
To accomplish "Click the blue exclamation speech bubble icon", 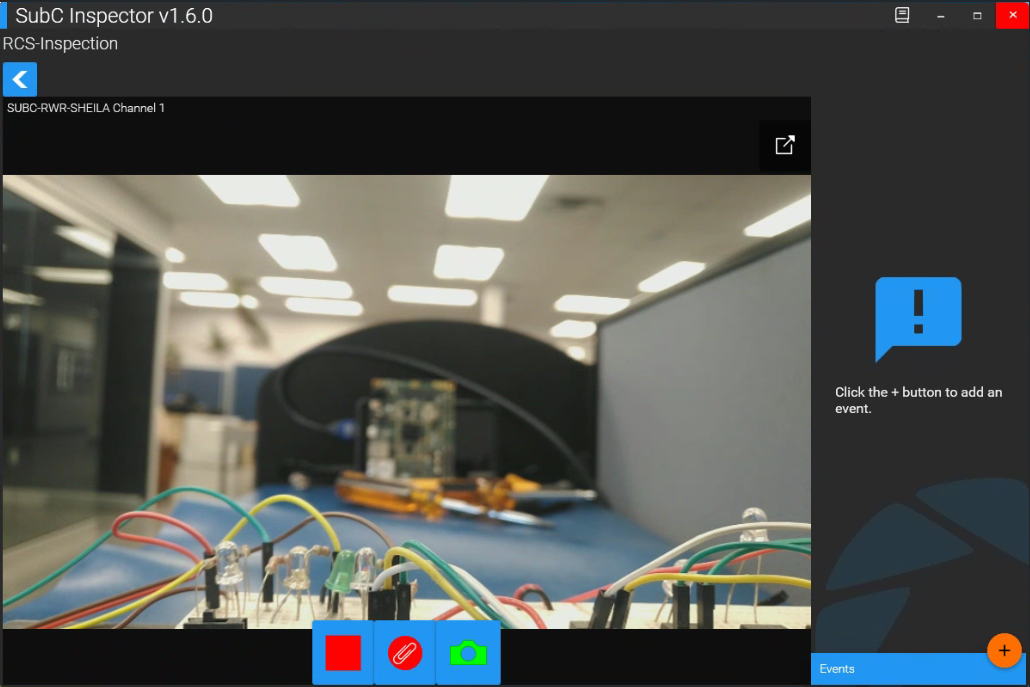I will pos(918,318).
